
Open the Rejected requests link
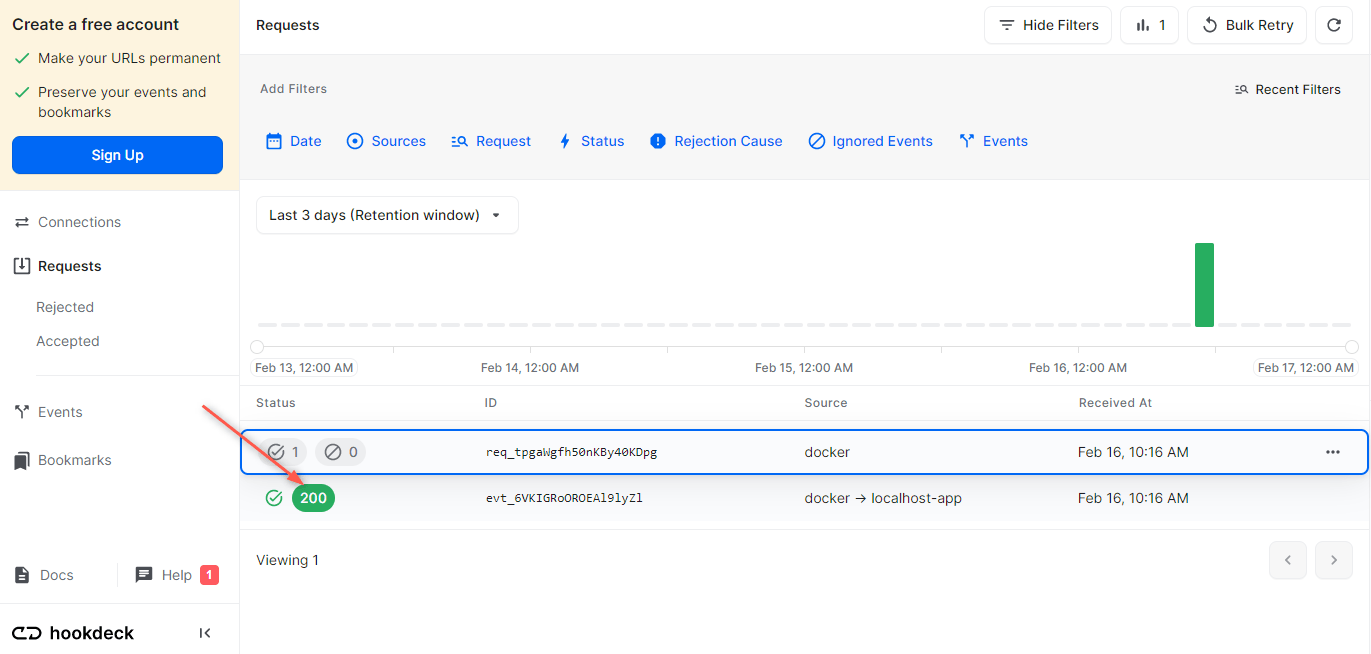tap(65, 307)
